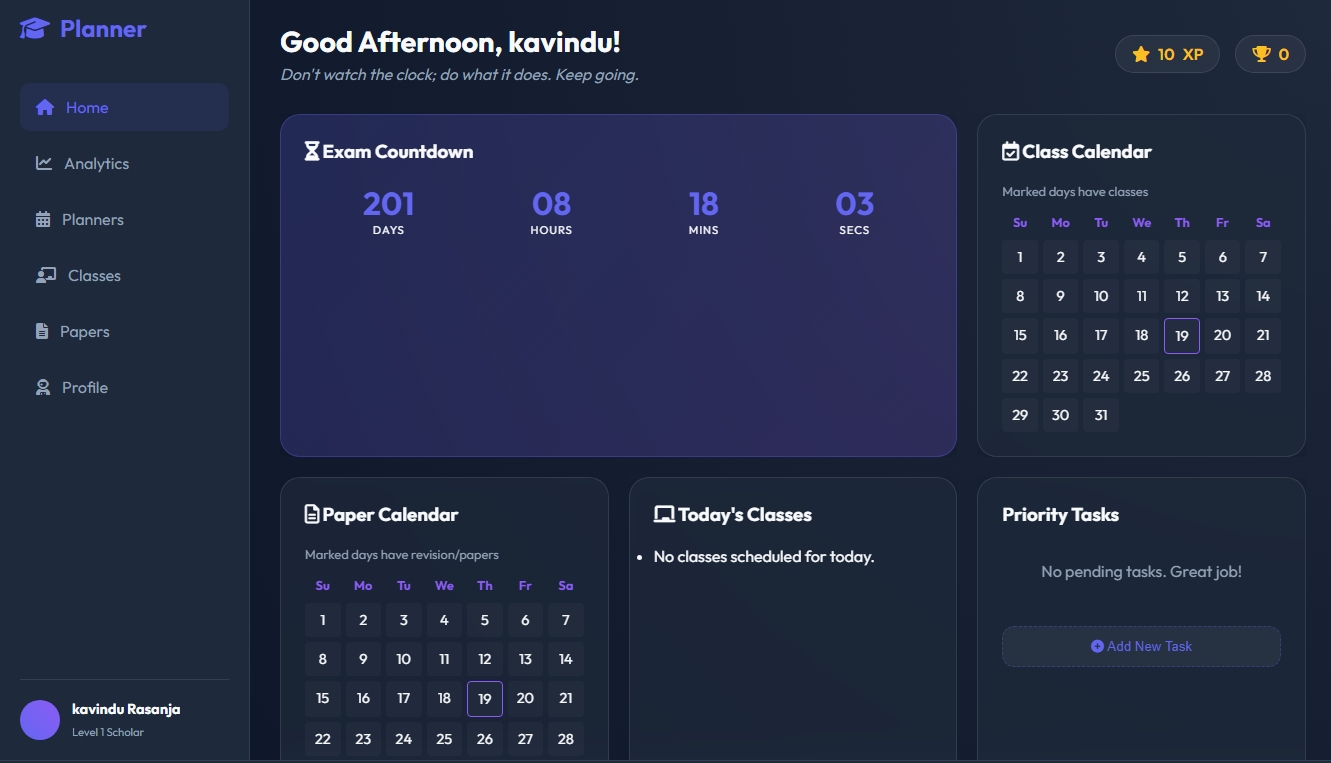Viewport: 1331px width, 763px height.
Task: Click the purple user avatar circle
Action: click(x=40, y=720)
